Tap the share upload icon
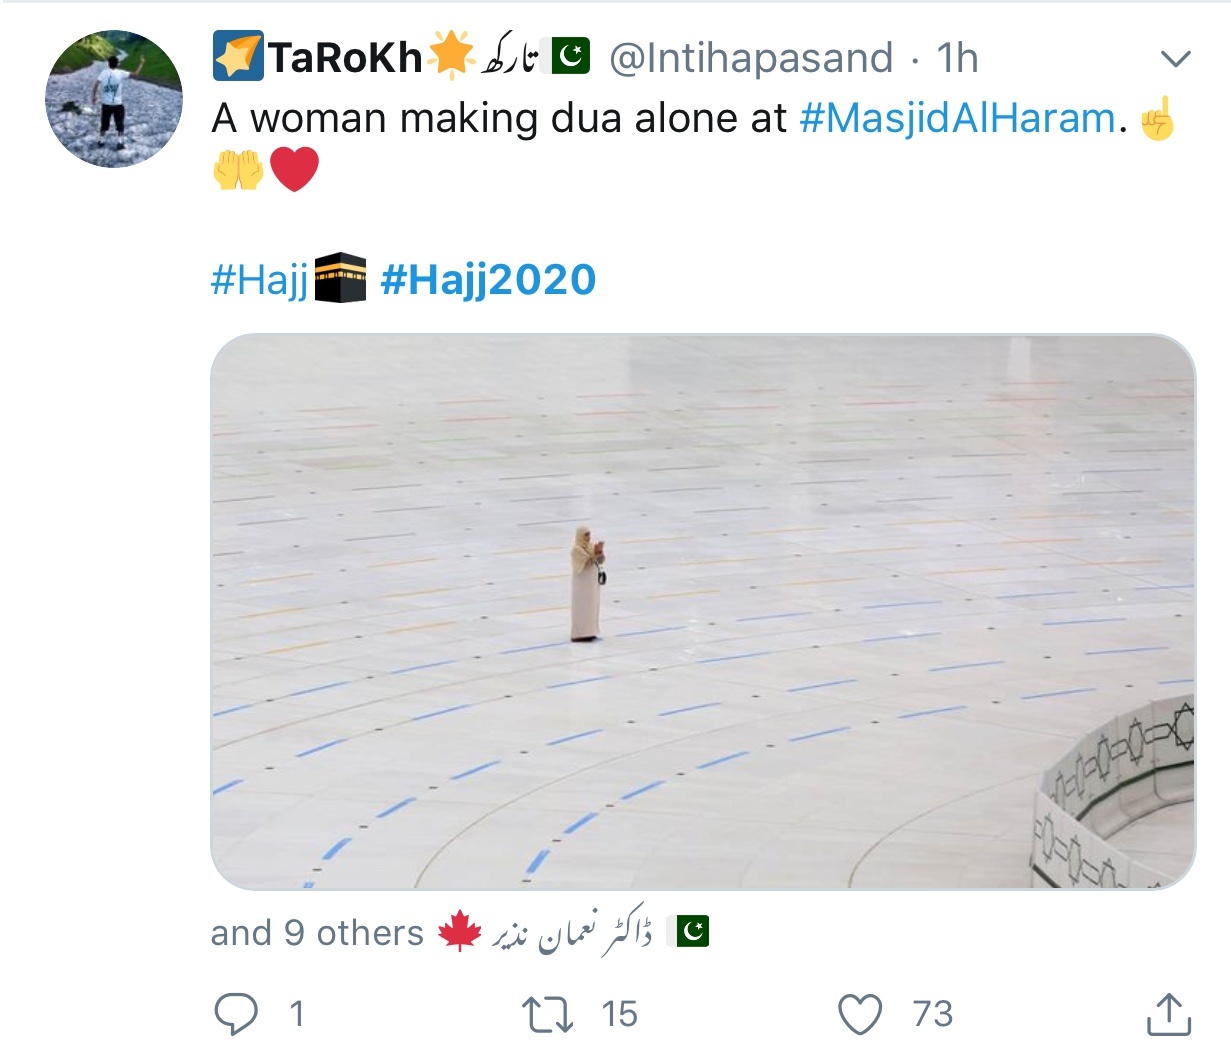Screen dimensions: 1231x1045 tap(1168, 1014)
